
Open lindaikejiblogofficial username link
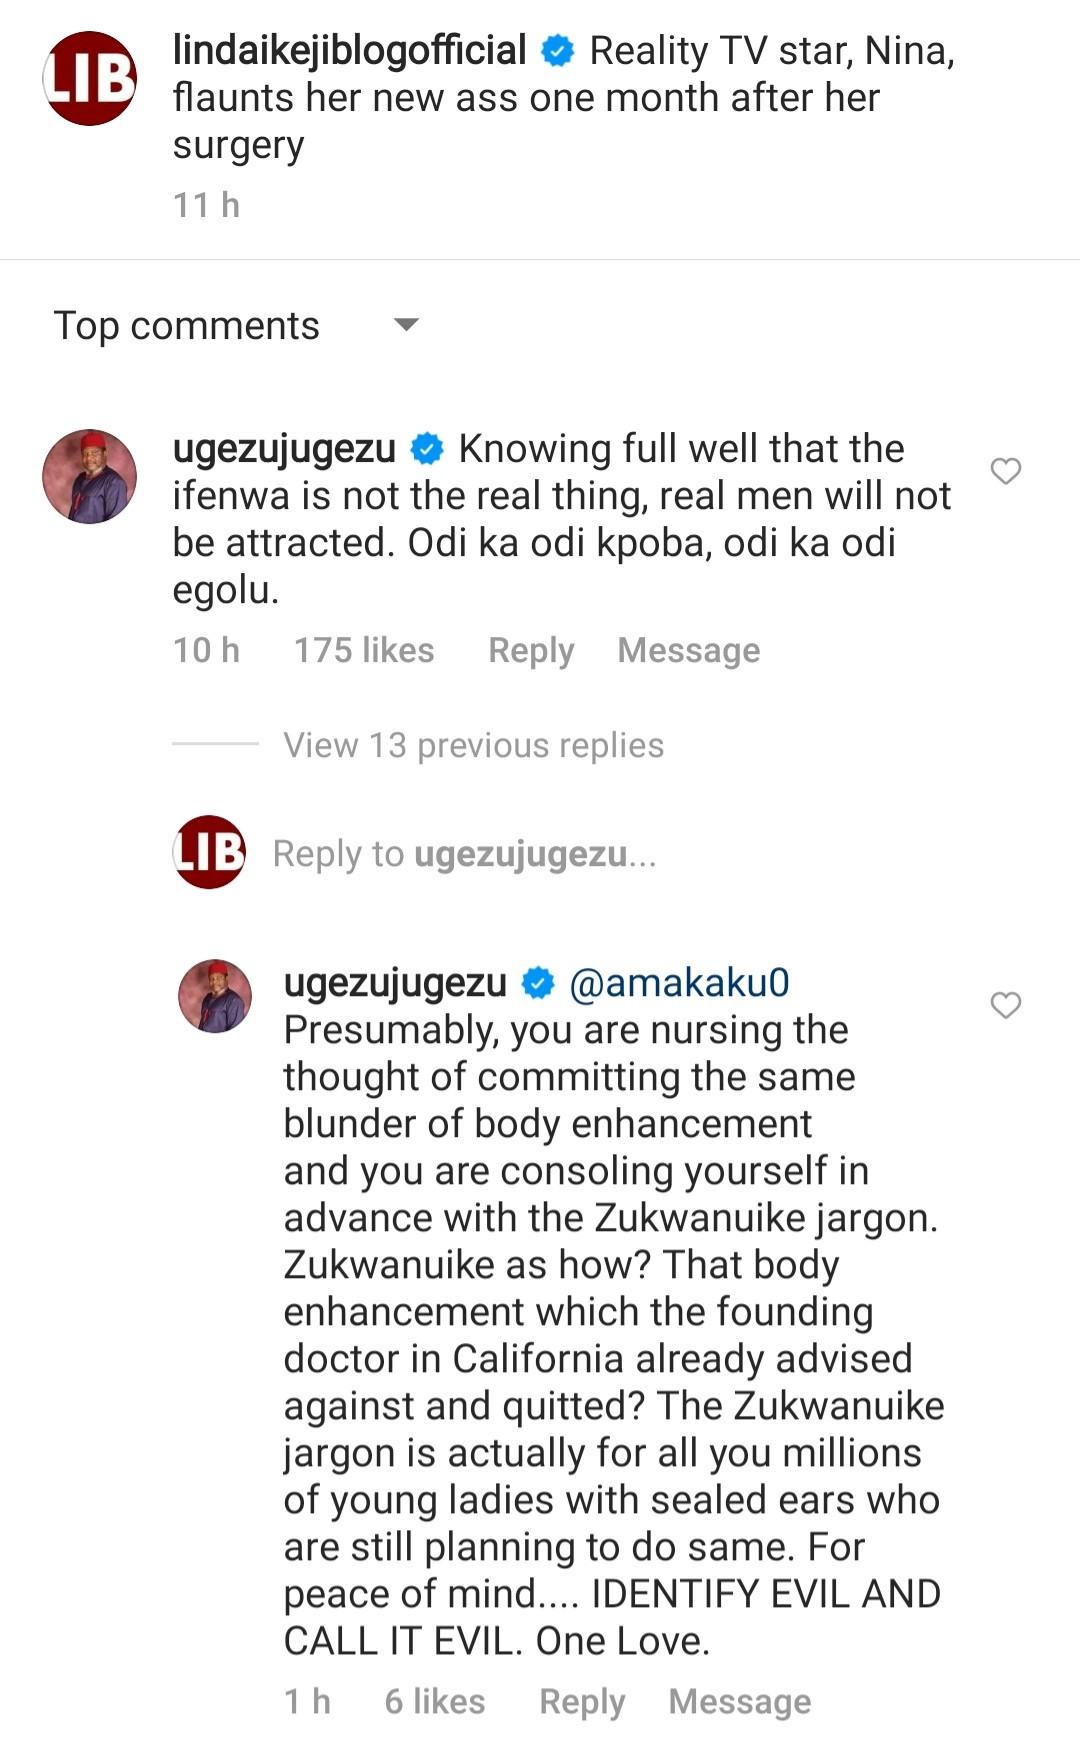pos(349,50)
